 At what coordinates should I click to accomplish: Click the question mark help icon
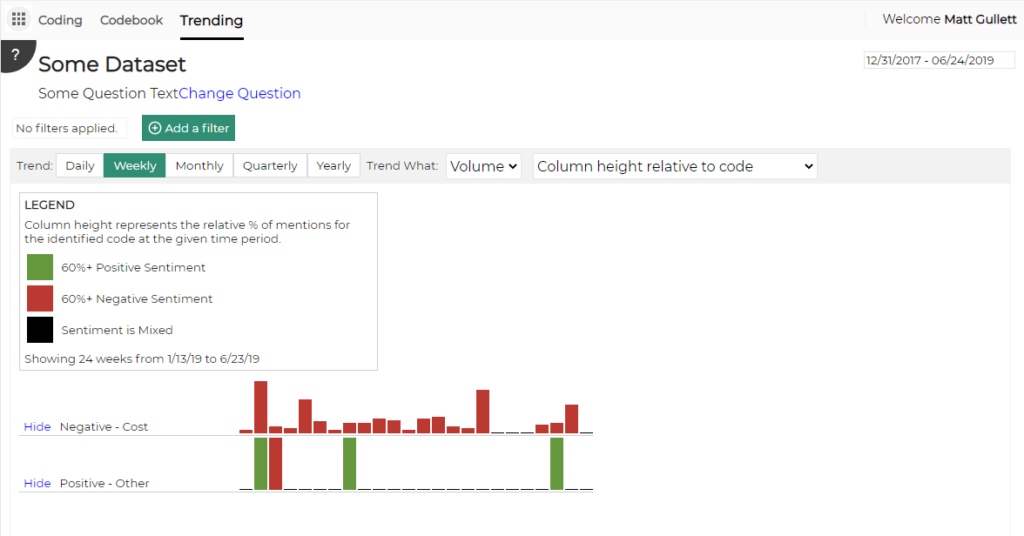coord(15,55)
